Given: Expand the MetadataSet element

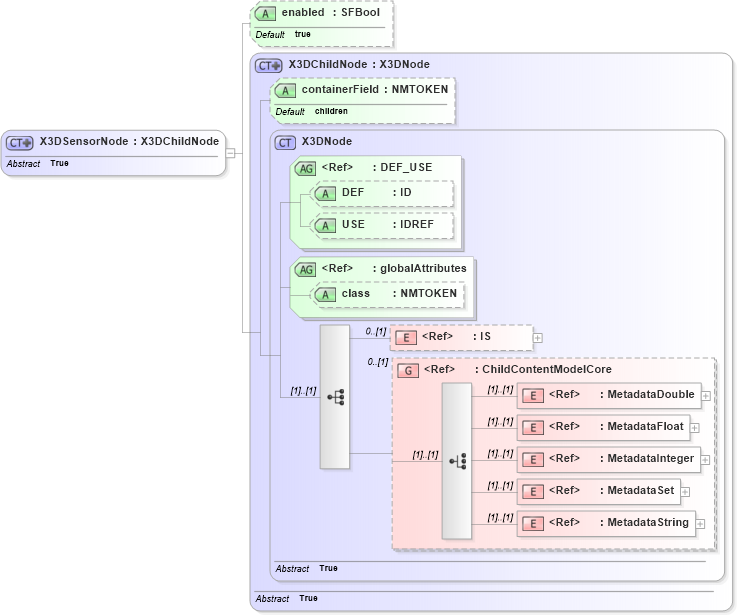Looking at the screenshot, I should [685, 492].
